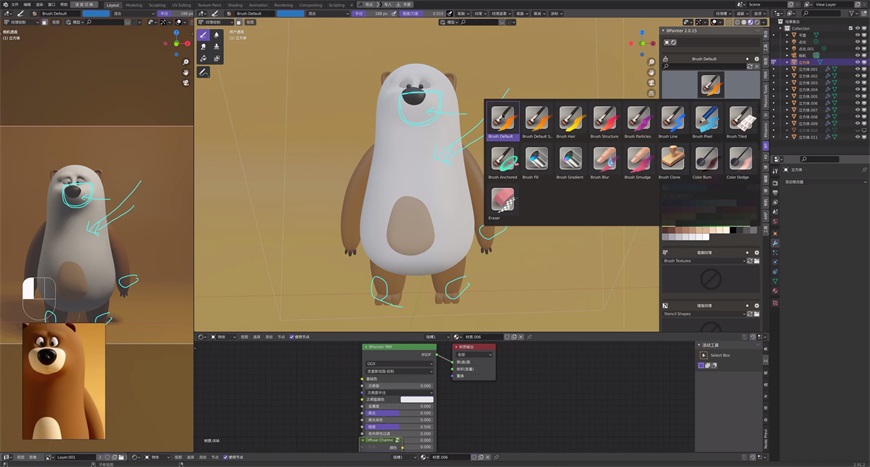Select the Brush Blur preset
Screen dimensions: 870x467
coord(604,161)
